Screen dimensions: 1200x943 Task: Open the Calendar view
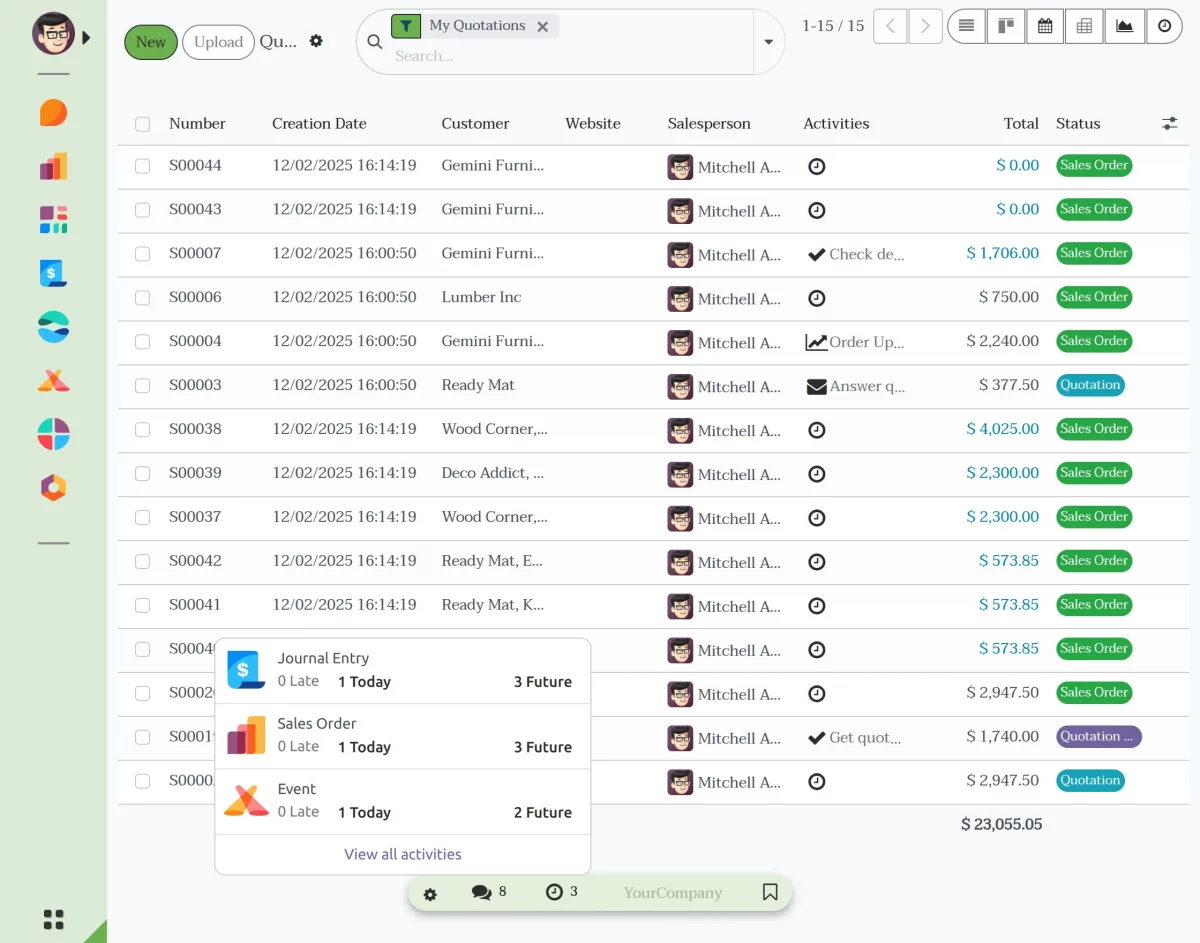point(1044,26)
